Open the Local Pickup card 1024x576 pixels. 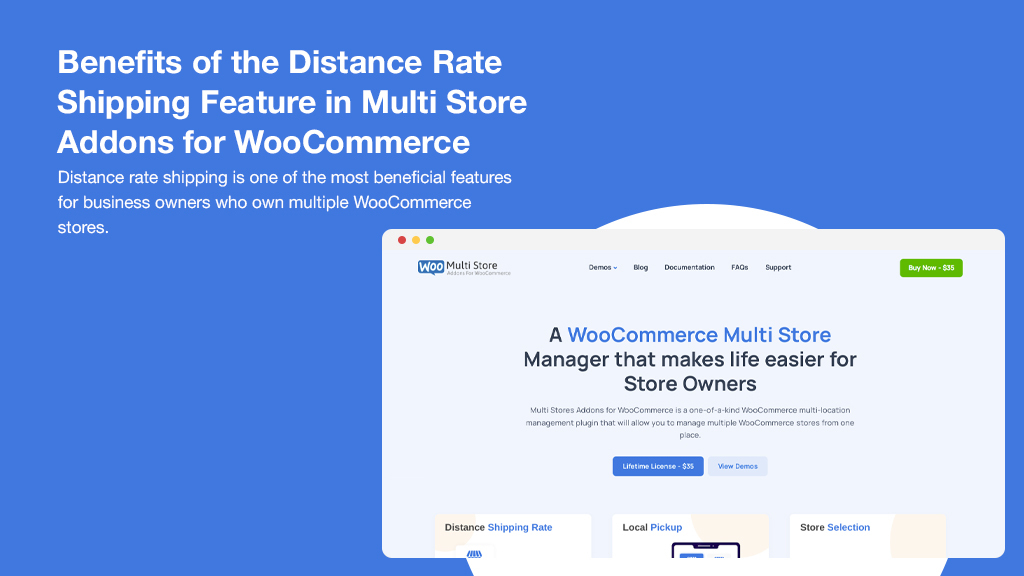click(690, 536)
